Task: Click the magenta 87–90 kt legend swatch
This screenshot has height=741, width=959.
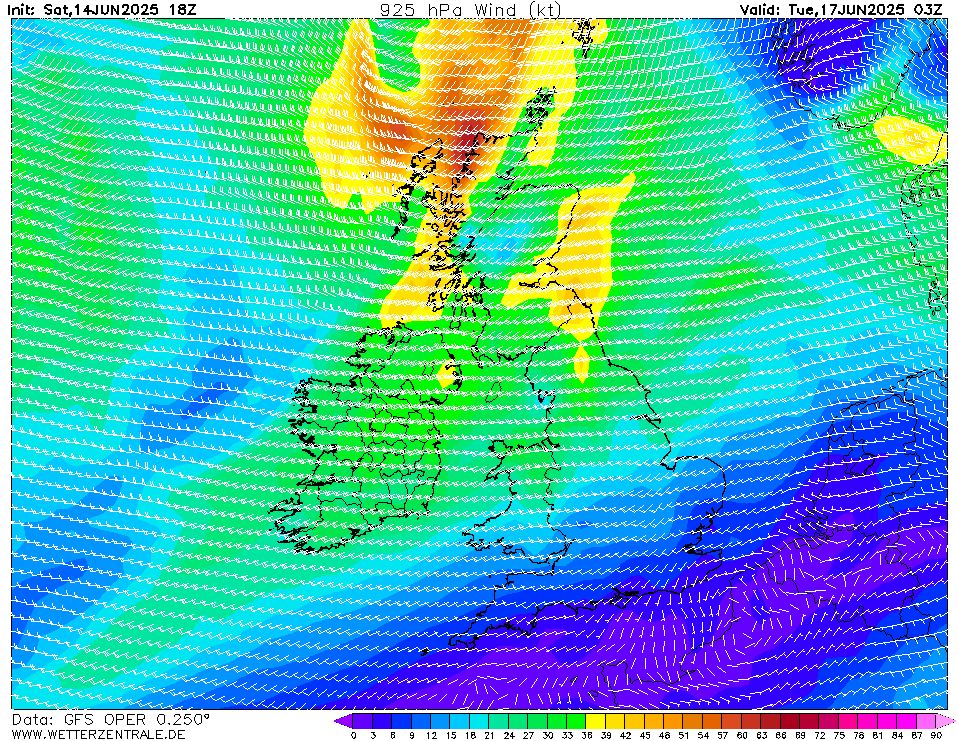Action: pos(926,721)
